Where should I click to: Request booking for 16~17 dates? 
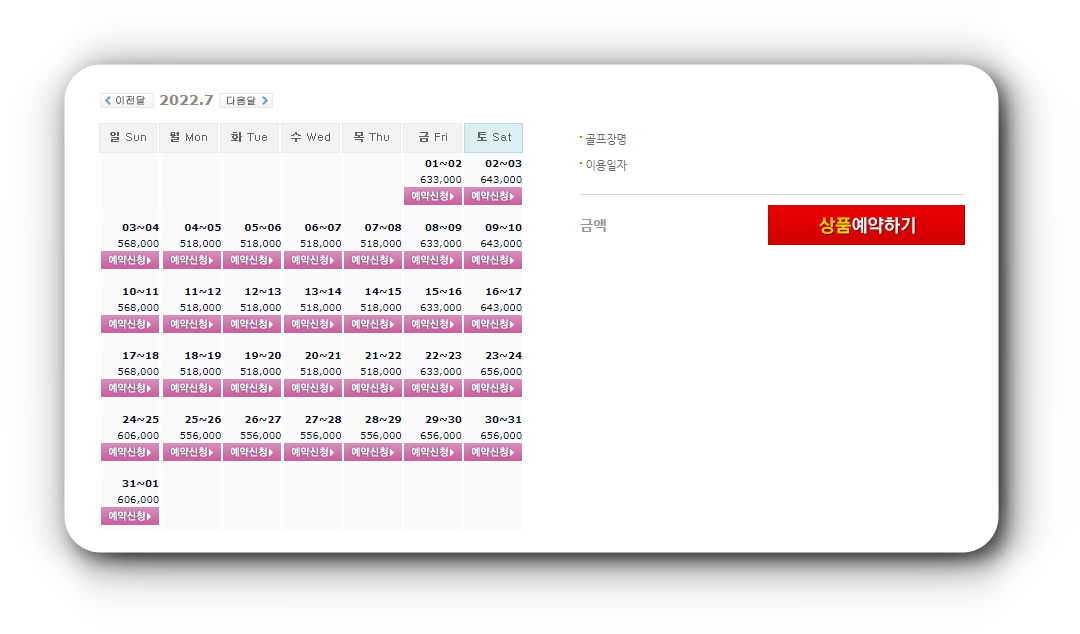492,325
